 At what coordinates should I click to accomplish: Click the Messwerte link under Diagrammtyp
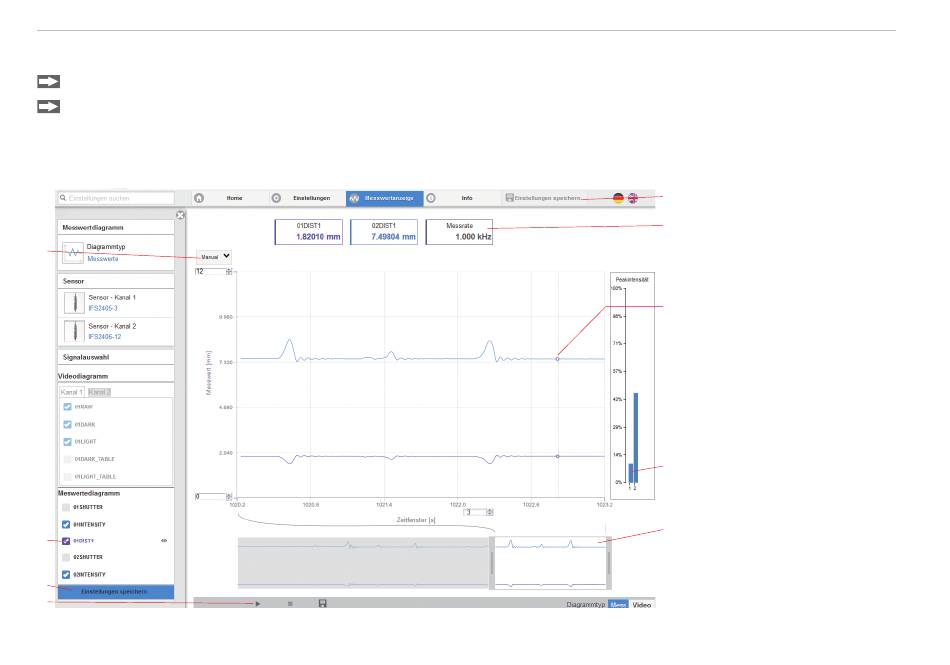102,259
